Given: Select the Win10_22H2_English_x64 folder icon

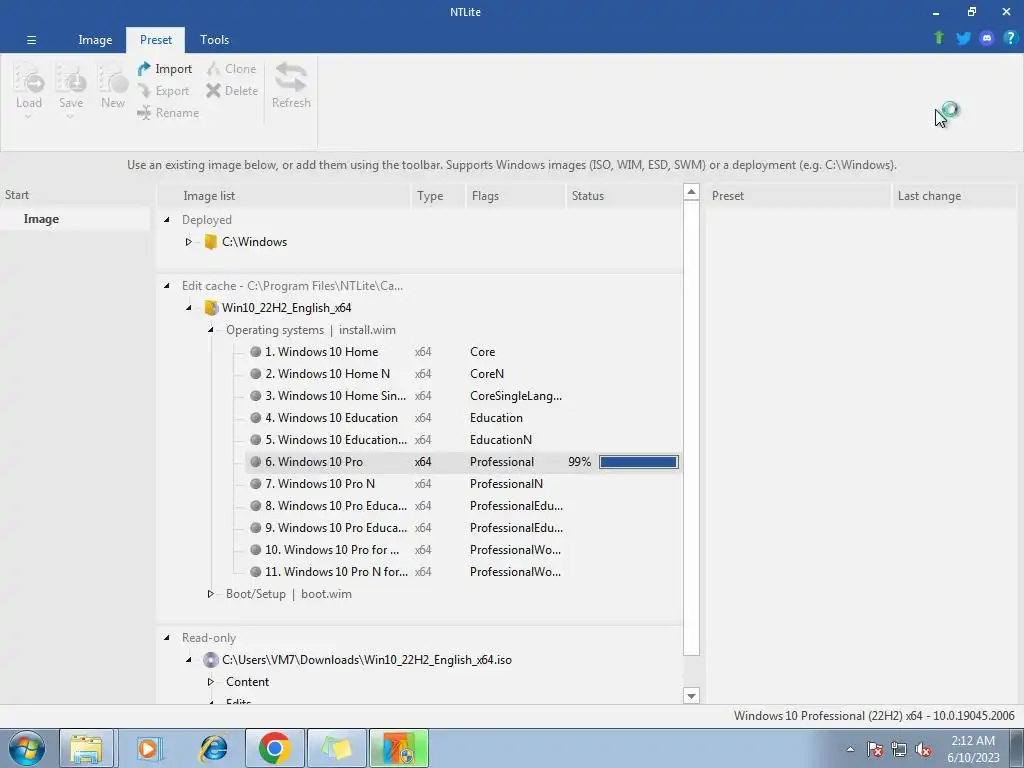Looking at the screenshot, I should (210, 308).
